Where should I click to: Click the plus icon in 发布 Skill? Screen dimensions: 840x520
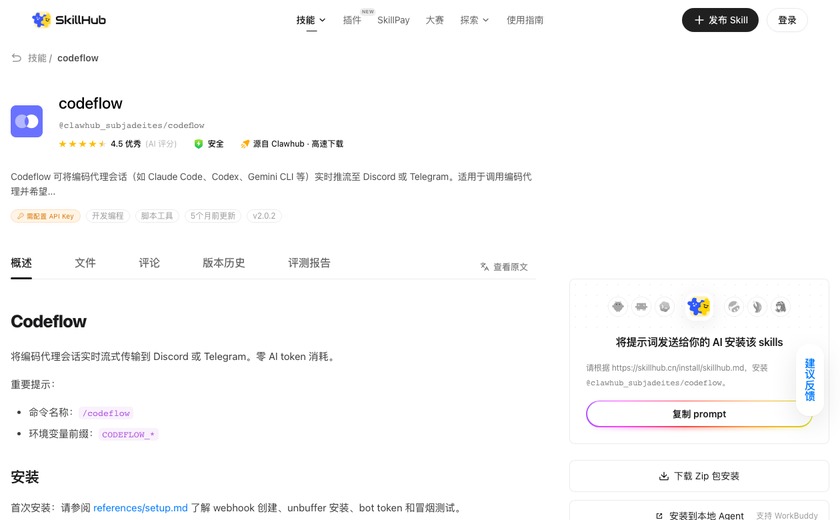699,20
